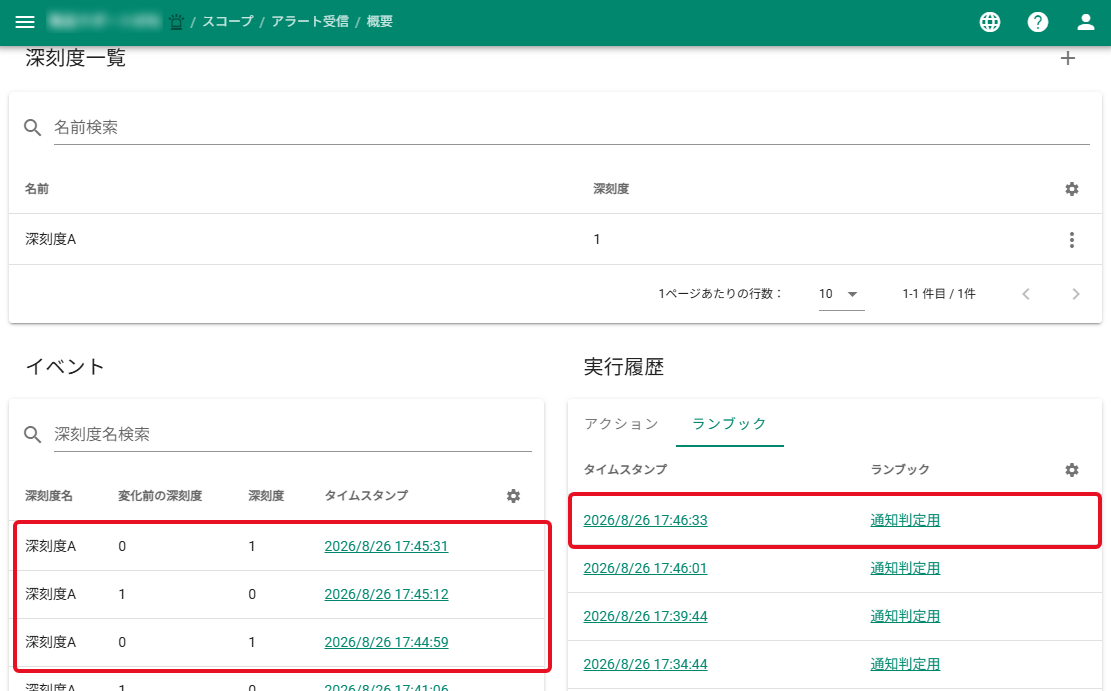This screenshot has width=1111, height=691.
Task: Switch to the アクション tab
Action: [x=621, y=424]
